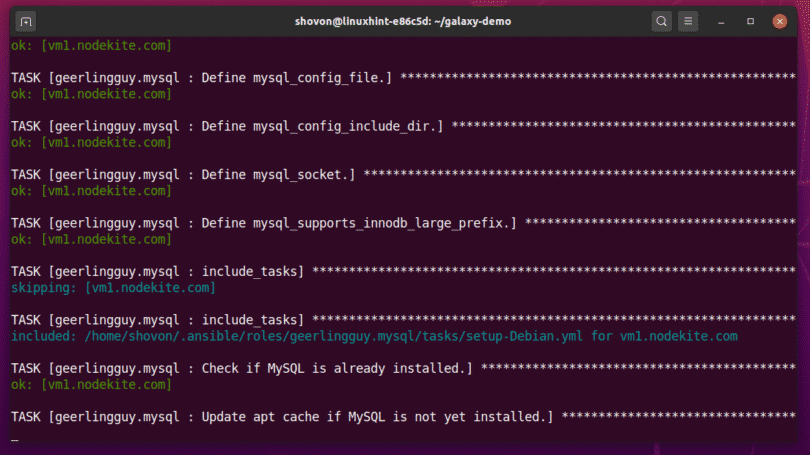This screenshot has height=455, width=810.
Task: Open the terminal search tool
Action: tap(662, 20)
